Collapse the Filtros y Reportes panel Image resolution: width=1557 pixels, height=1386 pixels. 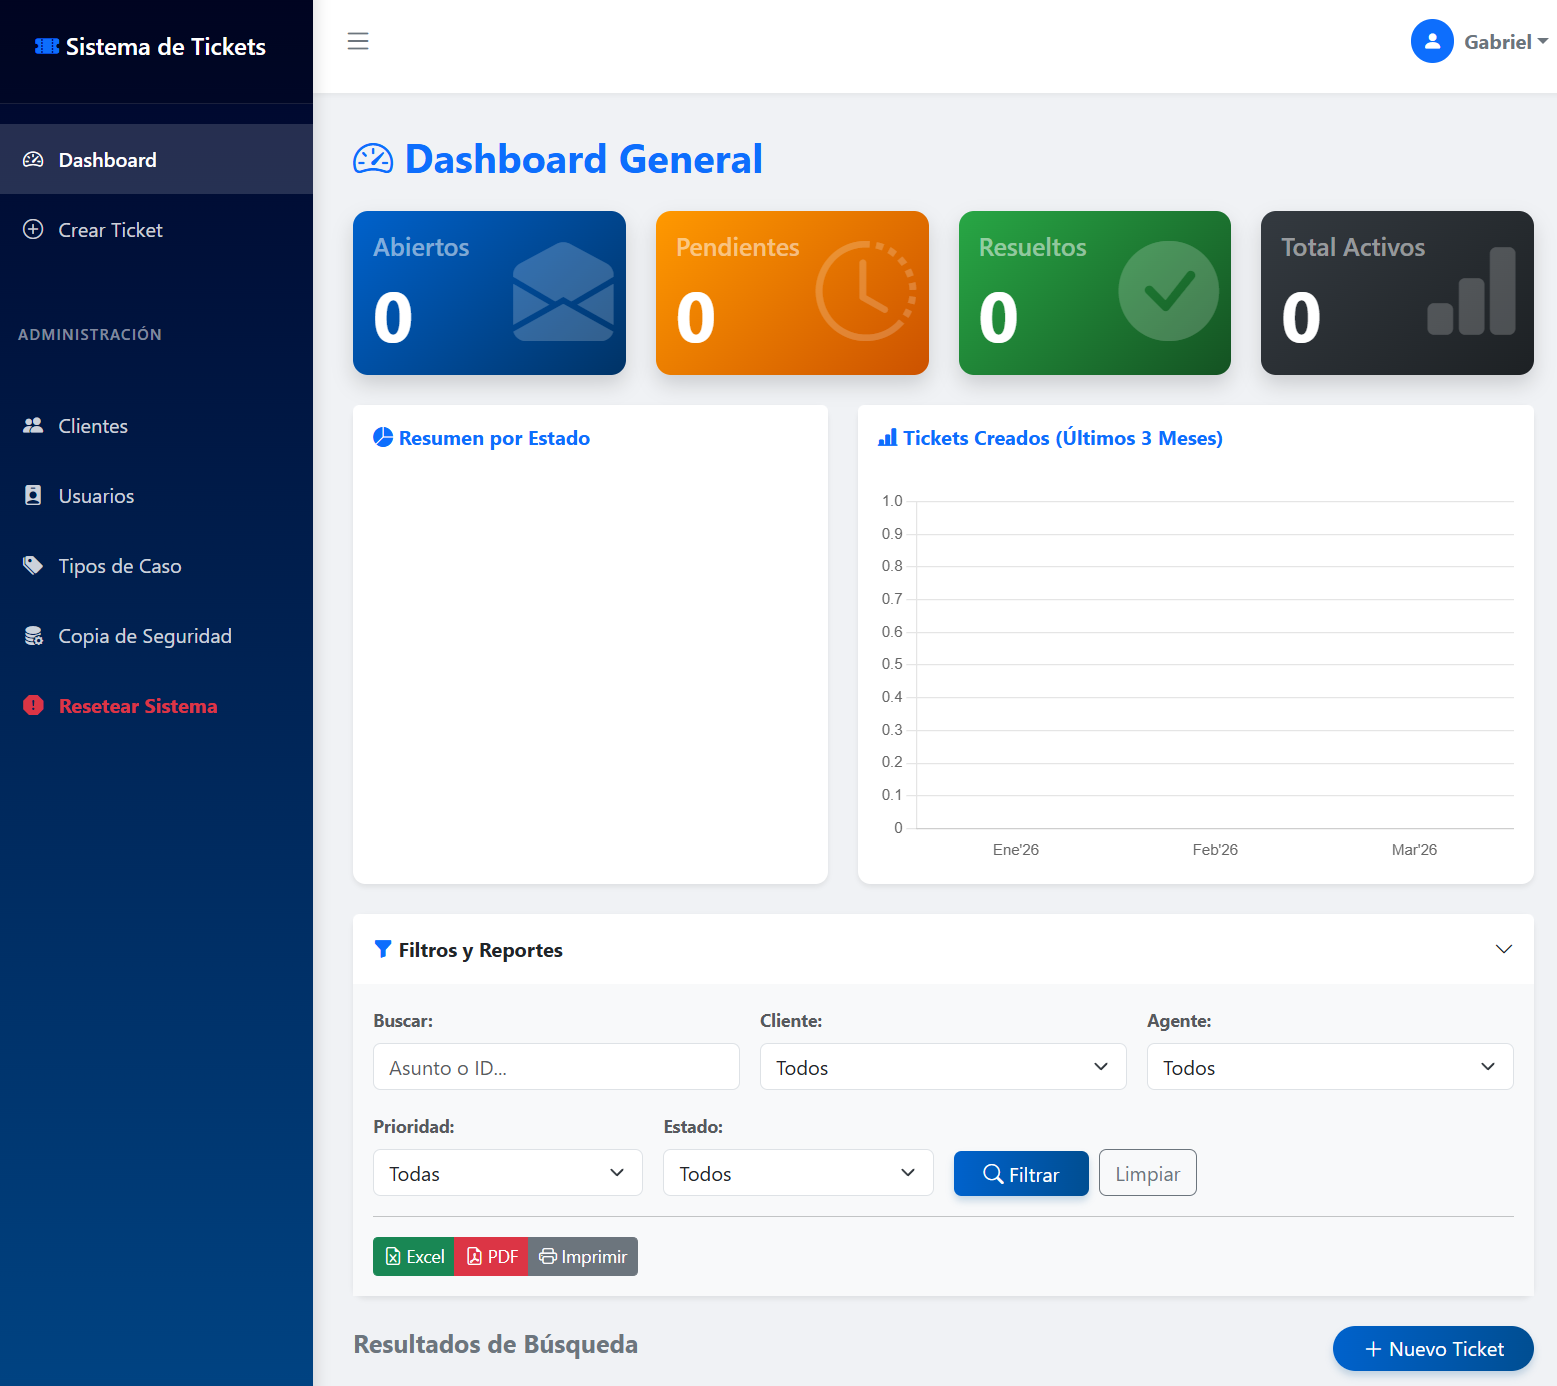1503,949
